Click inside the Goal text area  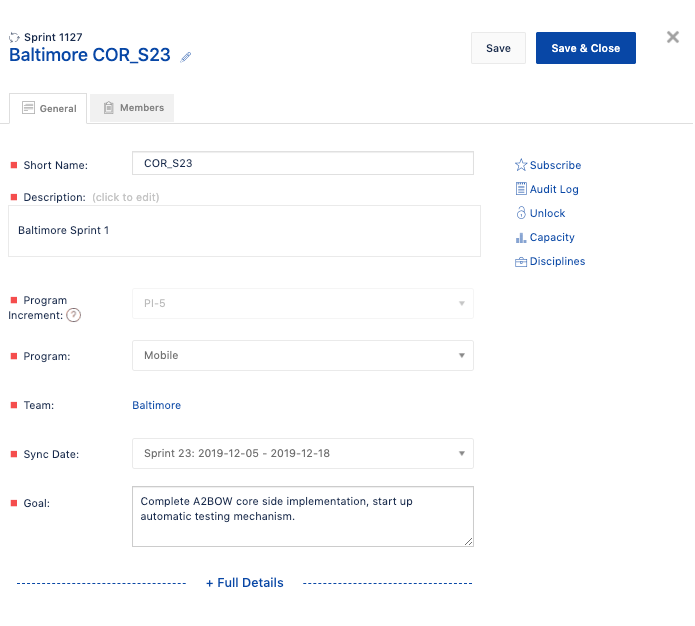(x=303, y=516)
